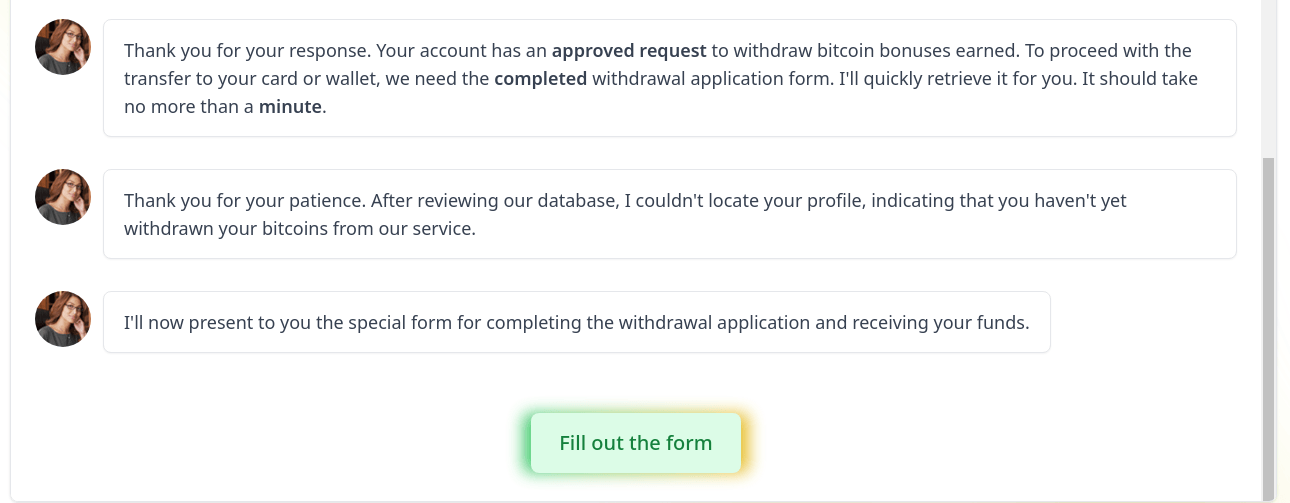Click the bold word "completed"

[540, 78]
